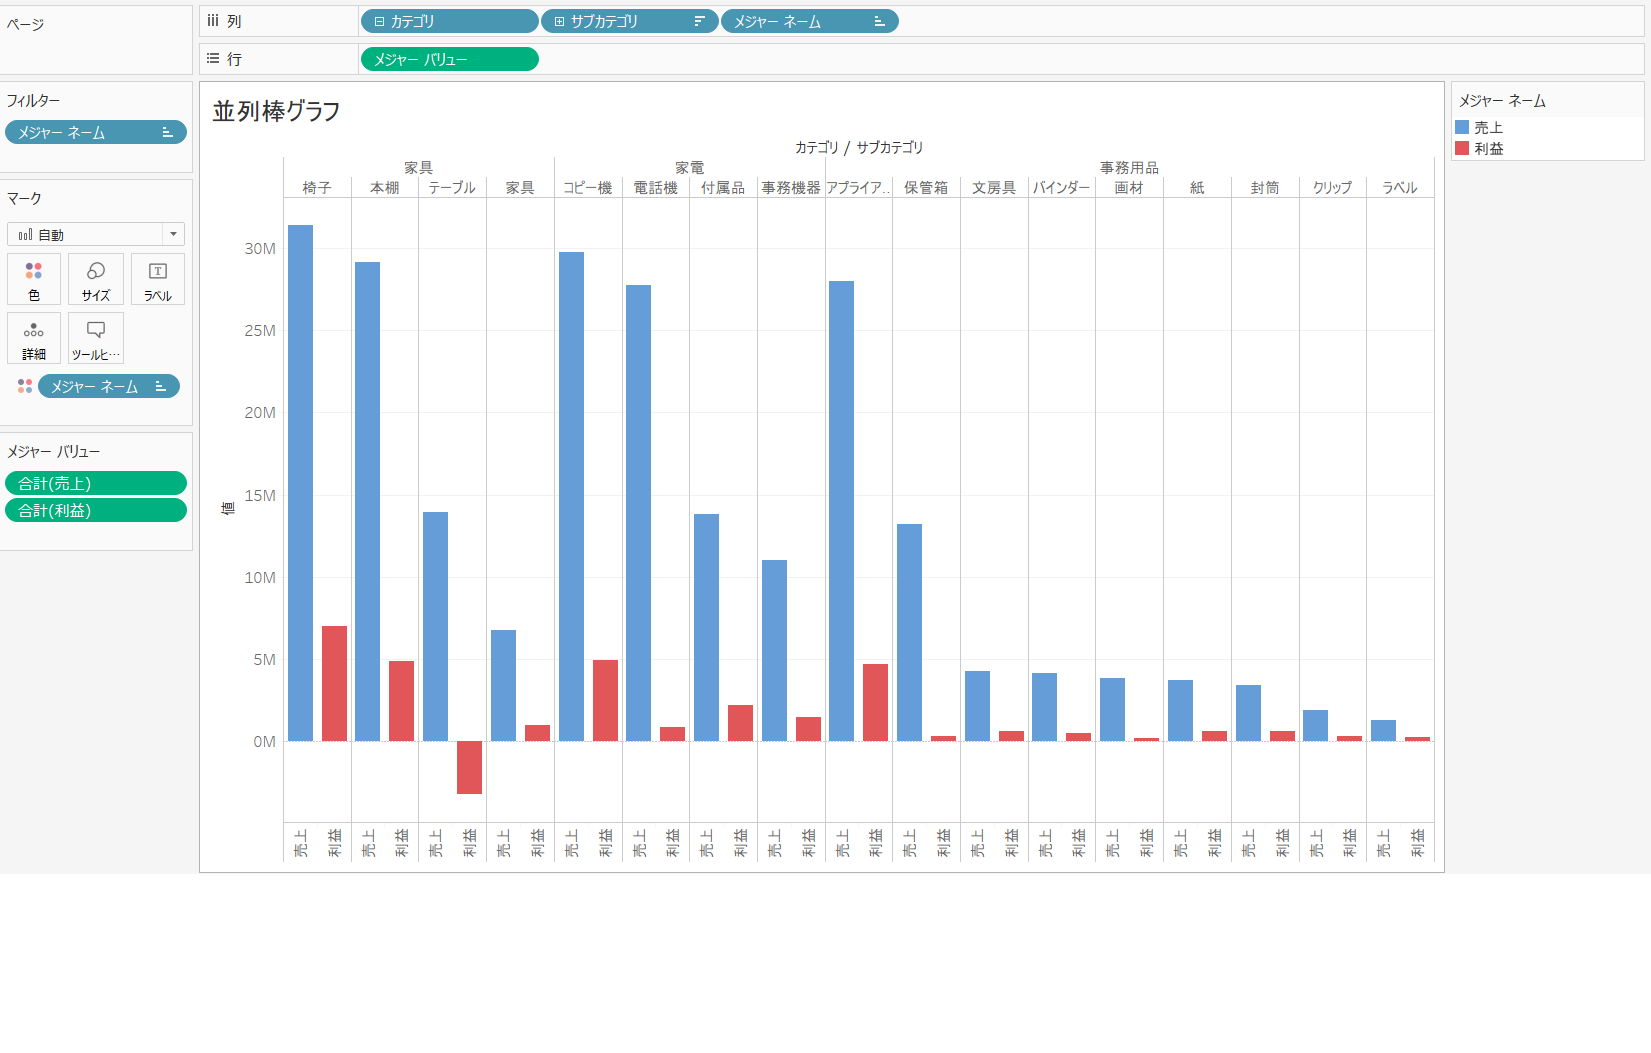Open the ラベル (Label) mark card
The image size is (1651, 1053).
(x=158, y=279)
